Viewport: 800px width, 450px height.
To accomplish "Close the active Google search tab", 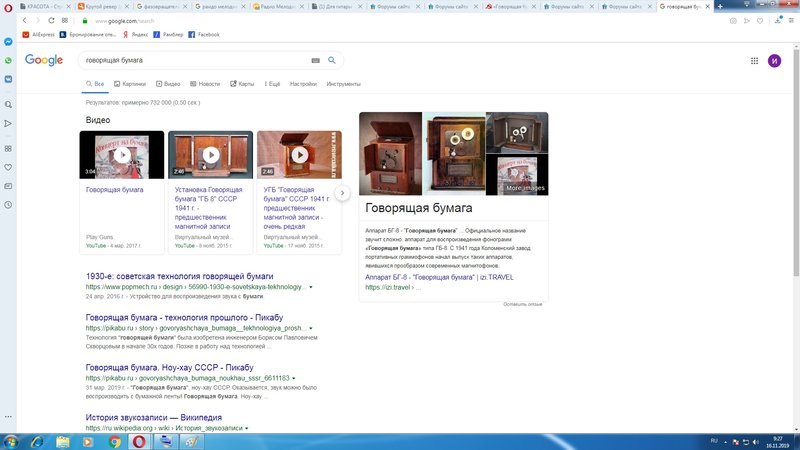I will pyautogui.click(x=707, y=7).
